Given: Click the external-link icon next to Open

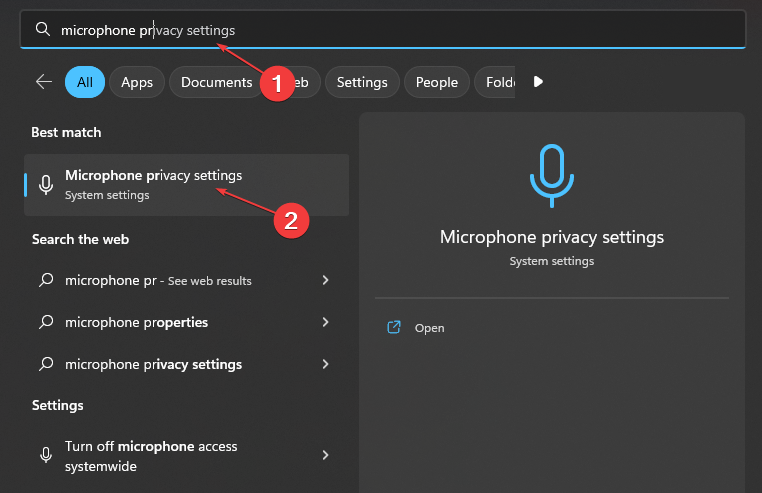Looking at the screenshot, I should (x=394, y=328).
